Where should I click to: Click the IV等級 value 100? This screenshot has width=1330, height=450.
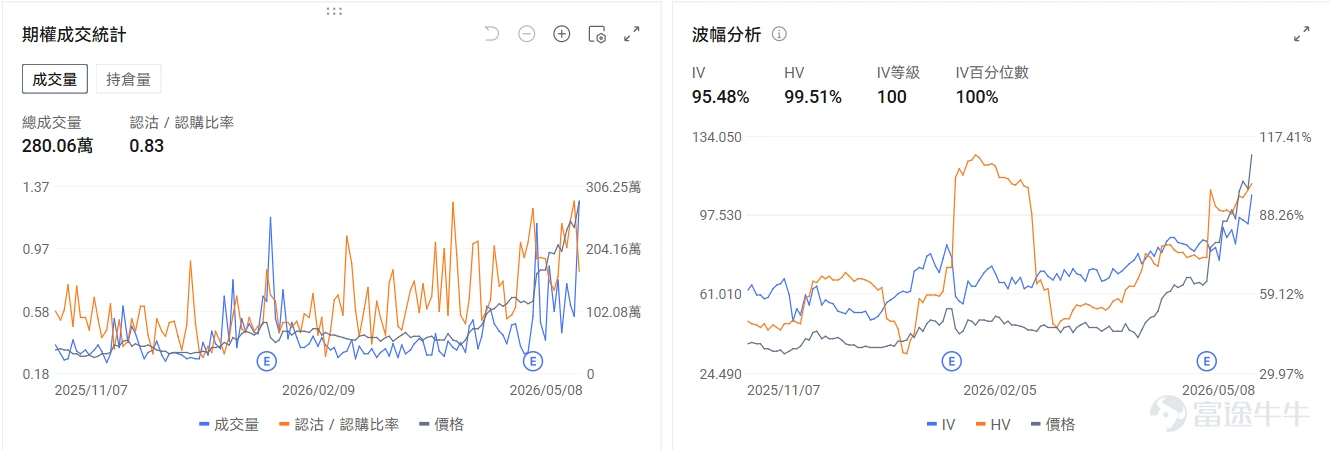[891, 97]
